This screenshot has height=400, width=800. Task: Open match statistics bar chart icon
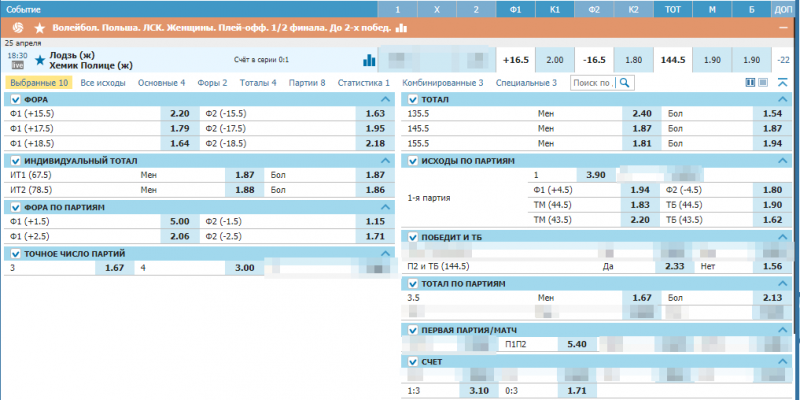pyautogui.click(x=369, y=60)
